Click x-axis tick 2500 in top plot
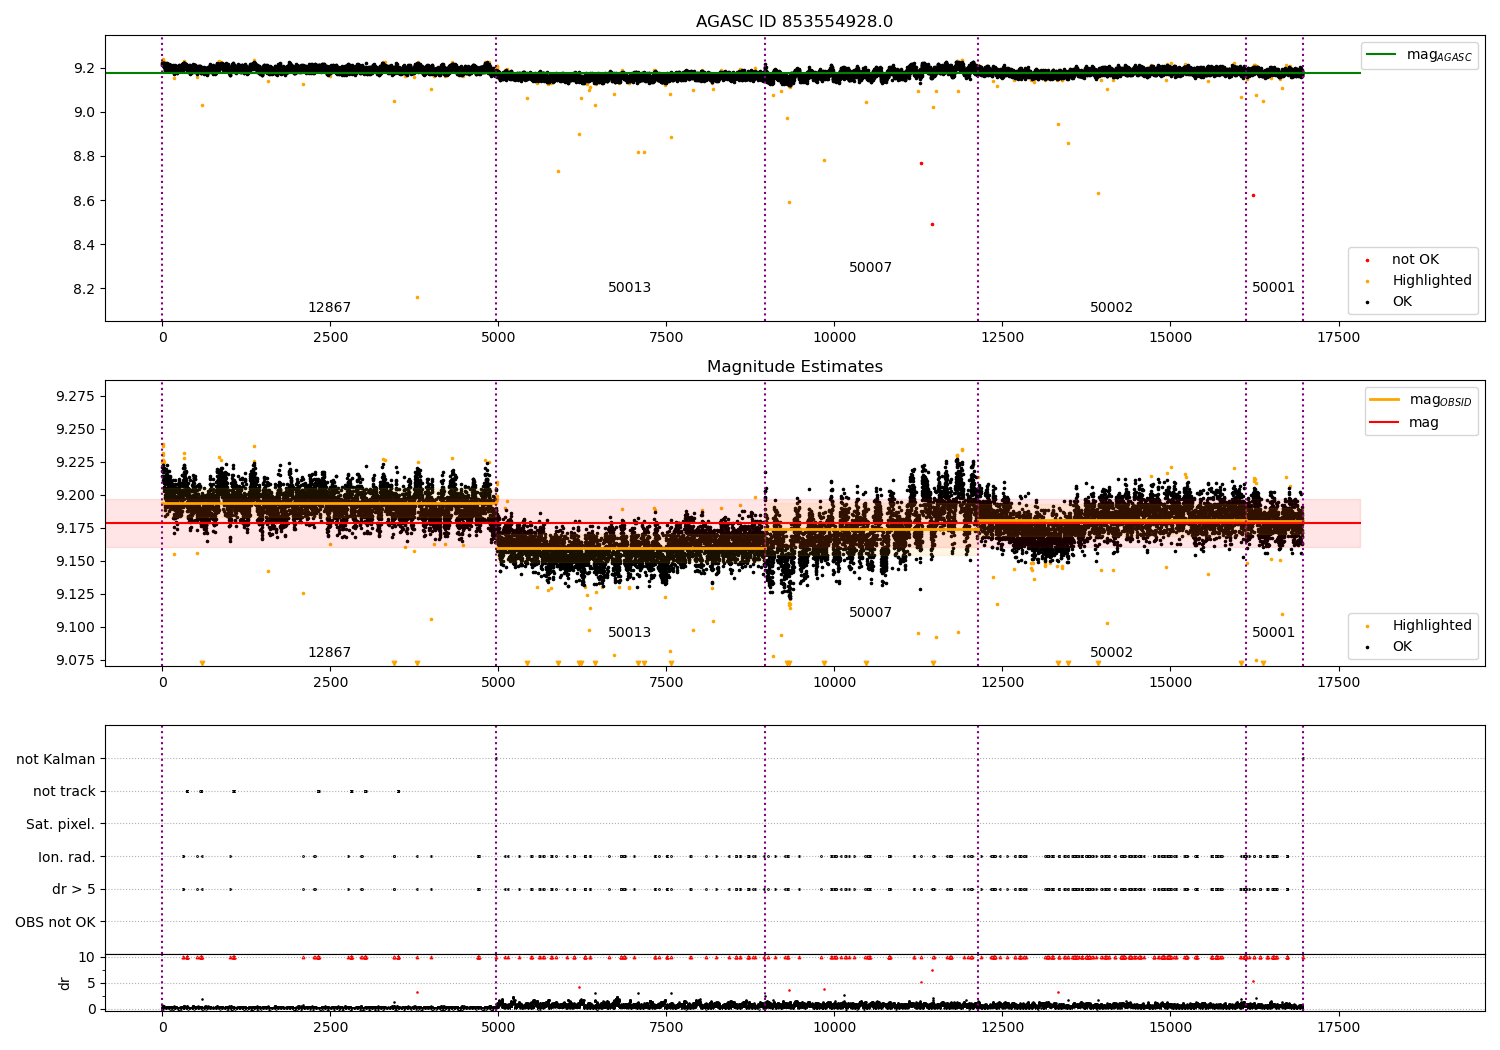The image size is (1500, 1050). pyautogui.click(x=330, y=338)
